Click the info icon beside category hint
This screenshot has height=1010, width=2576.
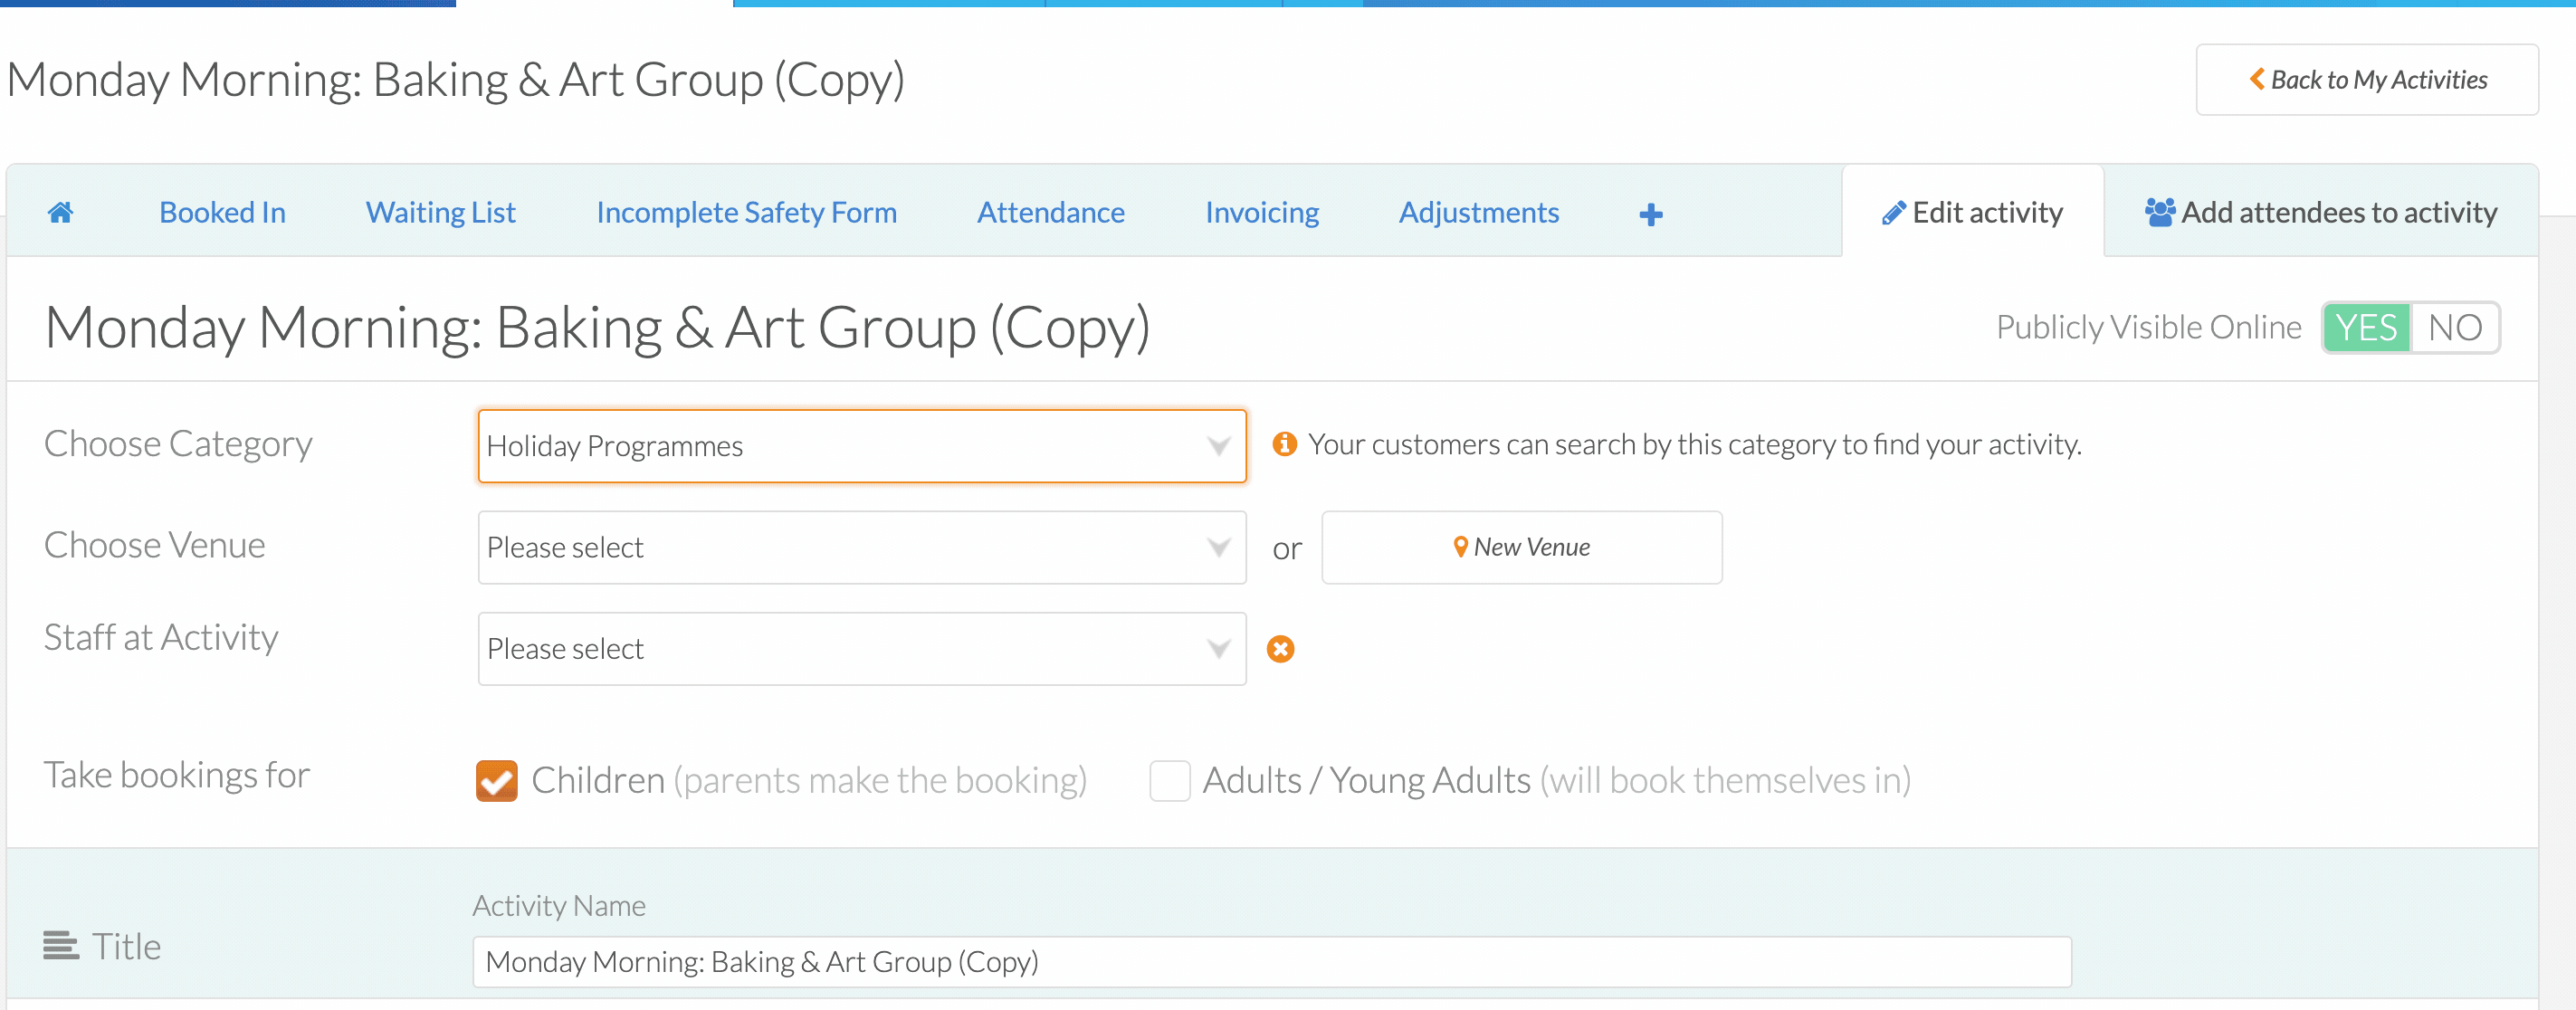point(1284,443)
